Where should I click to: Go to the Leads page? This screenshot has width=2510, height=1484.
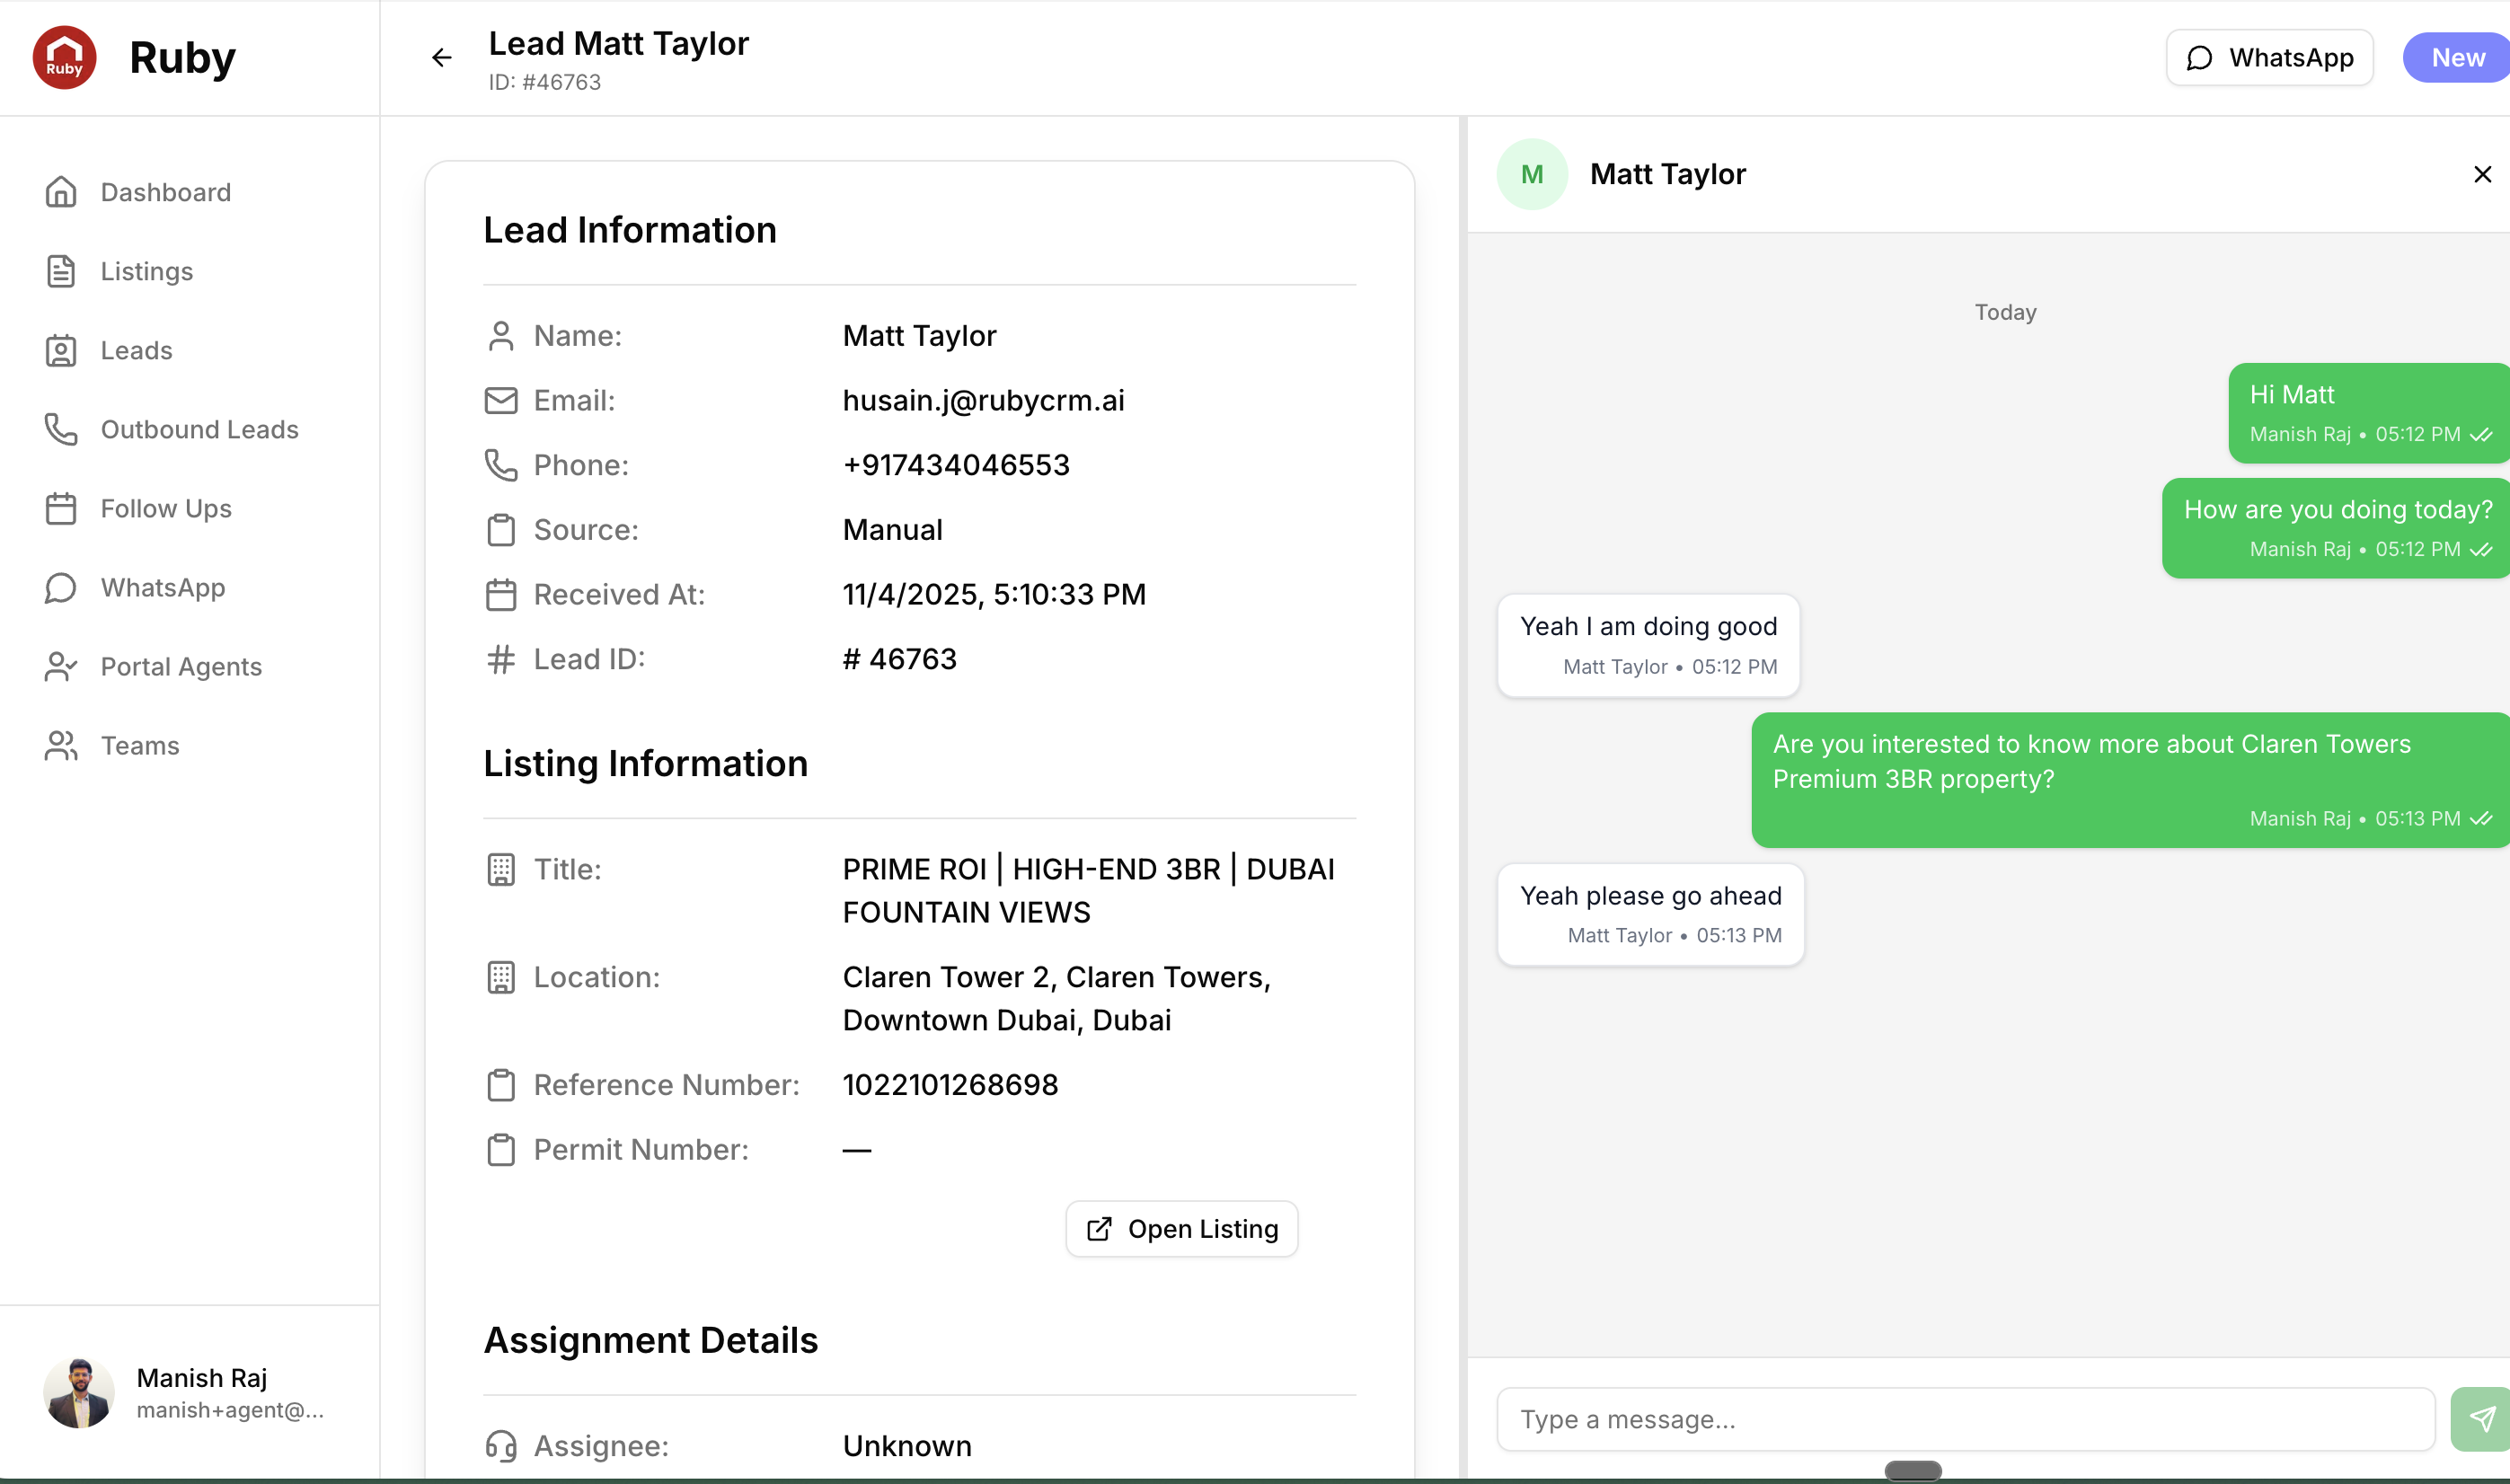[x=136, y=350]
